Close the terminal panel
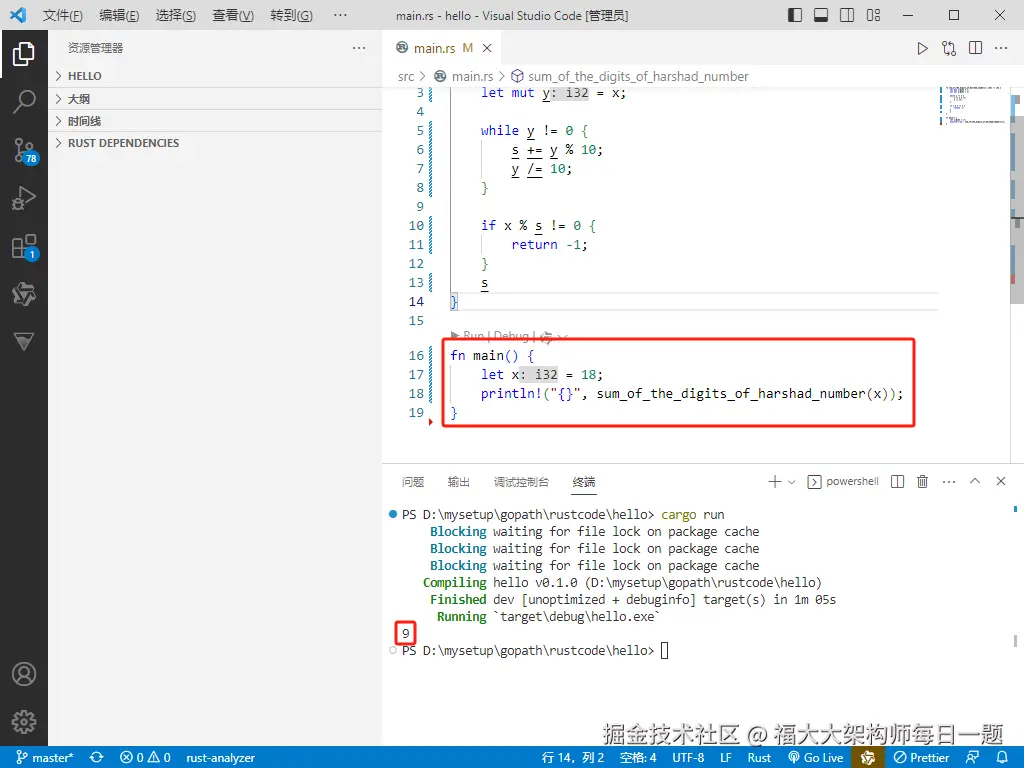1024x768 pixels. [1000, 481]
